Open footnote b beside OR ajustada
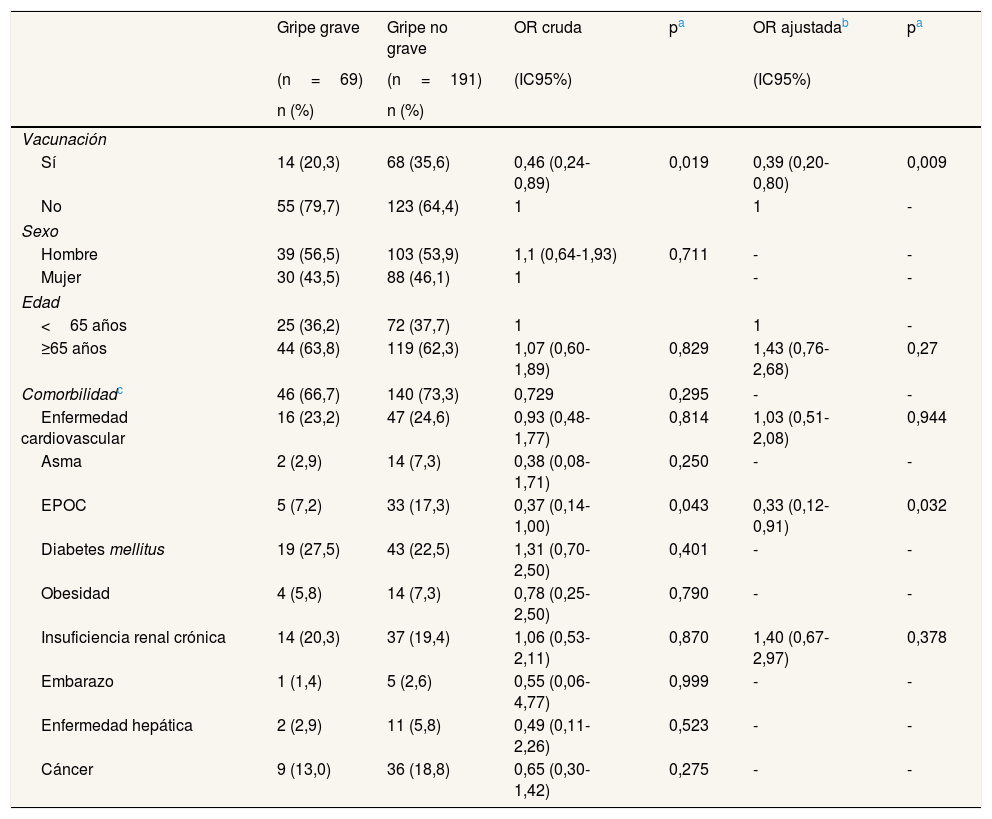Image resolution: width=992 pixels, height=819 pixels. coord(846,24)
